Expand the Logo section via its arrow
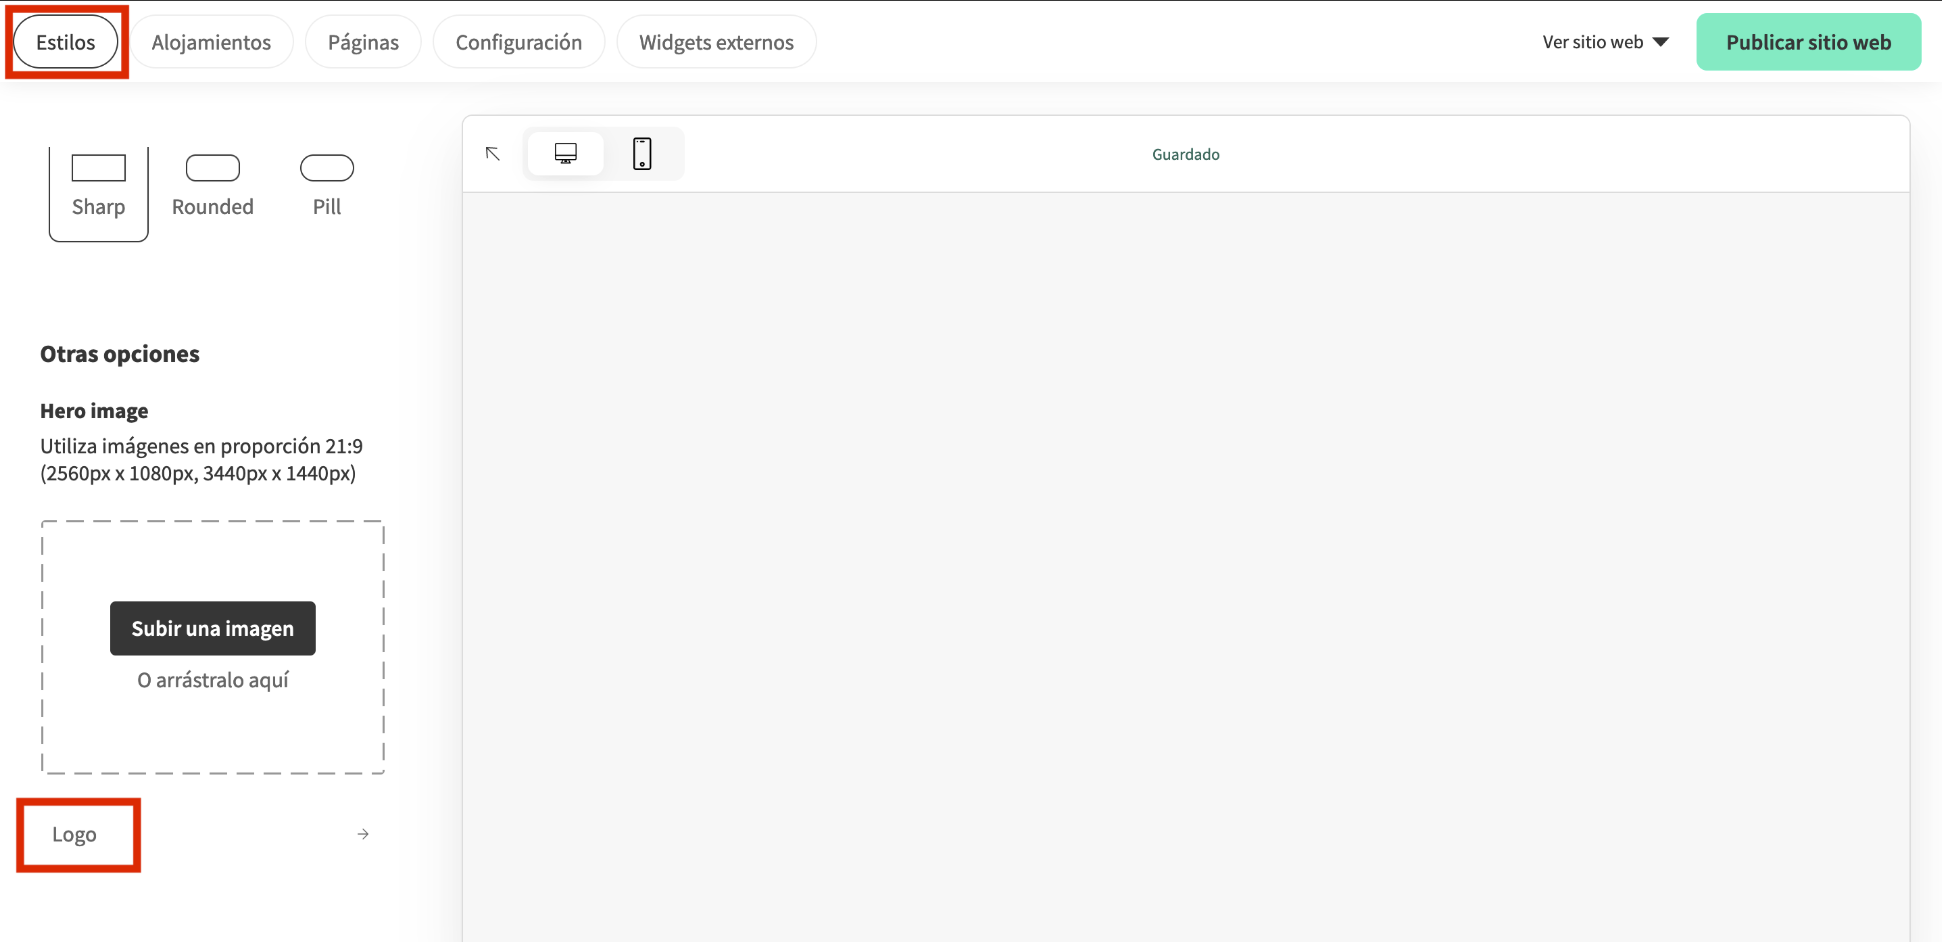 pyautogui.click(x=362, y=833)
